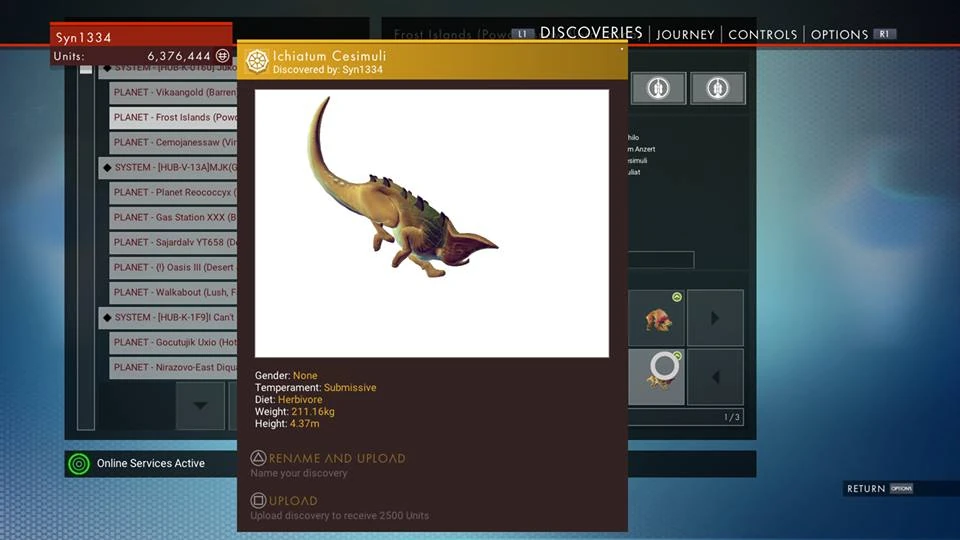The image size is (960, 540).
Task: Select PLANET - Sajardalv YT658 row
Action: click(x=173, y=243)
